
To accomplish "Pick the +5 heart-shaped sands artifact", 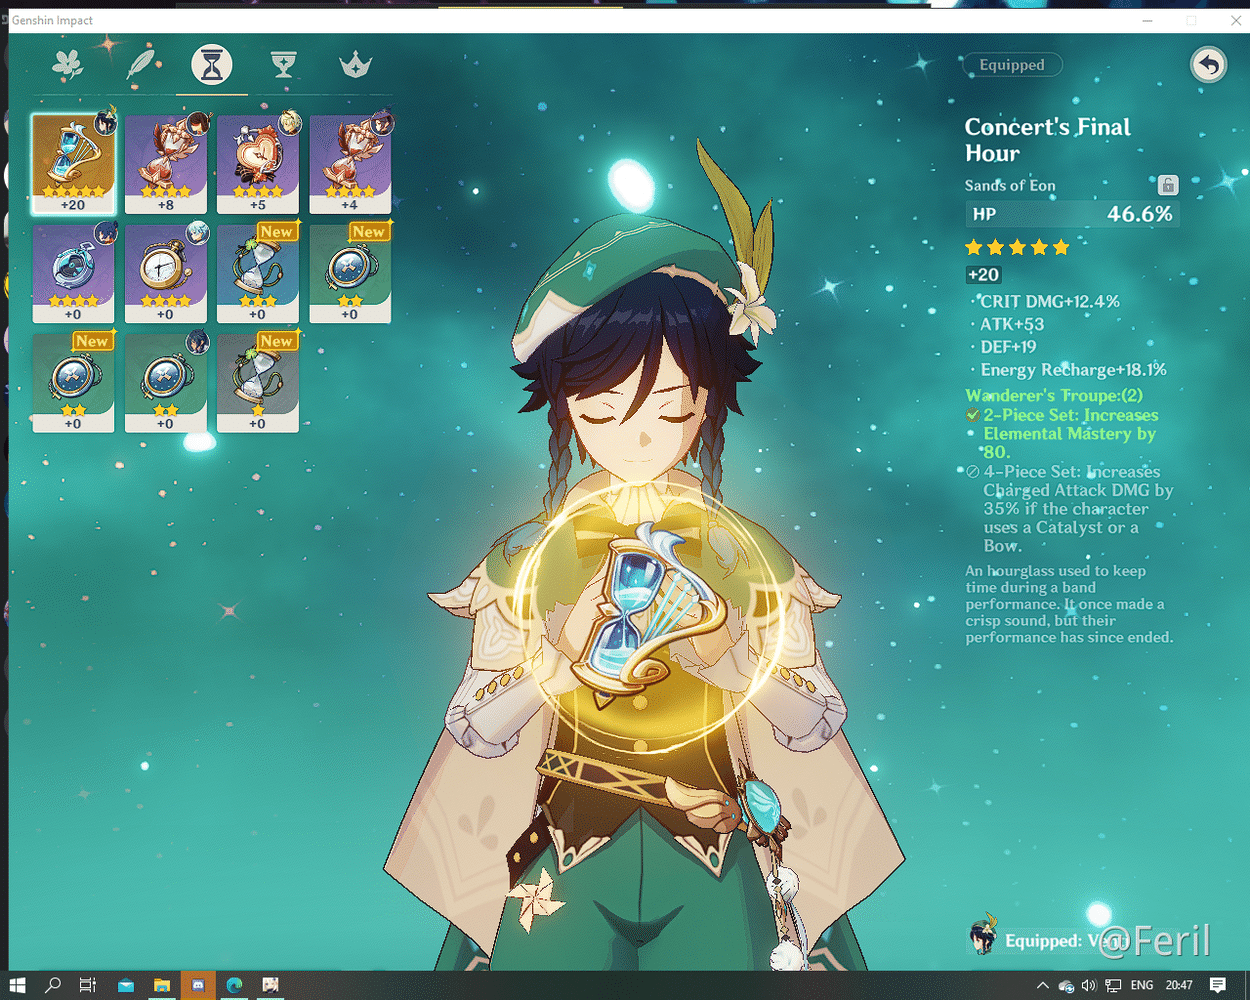I will click(x=258, y=163).
